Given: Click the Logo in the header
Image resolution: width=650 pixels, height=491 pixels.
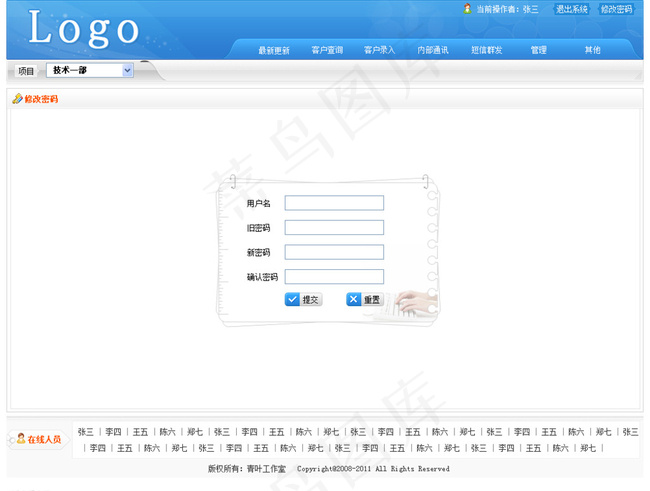Looking at the screenshot, I should click(85, 29).
